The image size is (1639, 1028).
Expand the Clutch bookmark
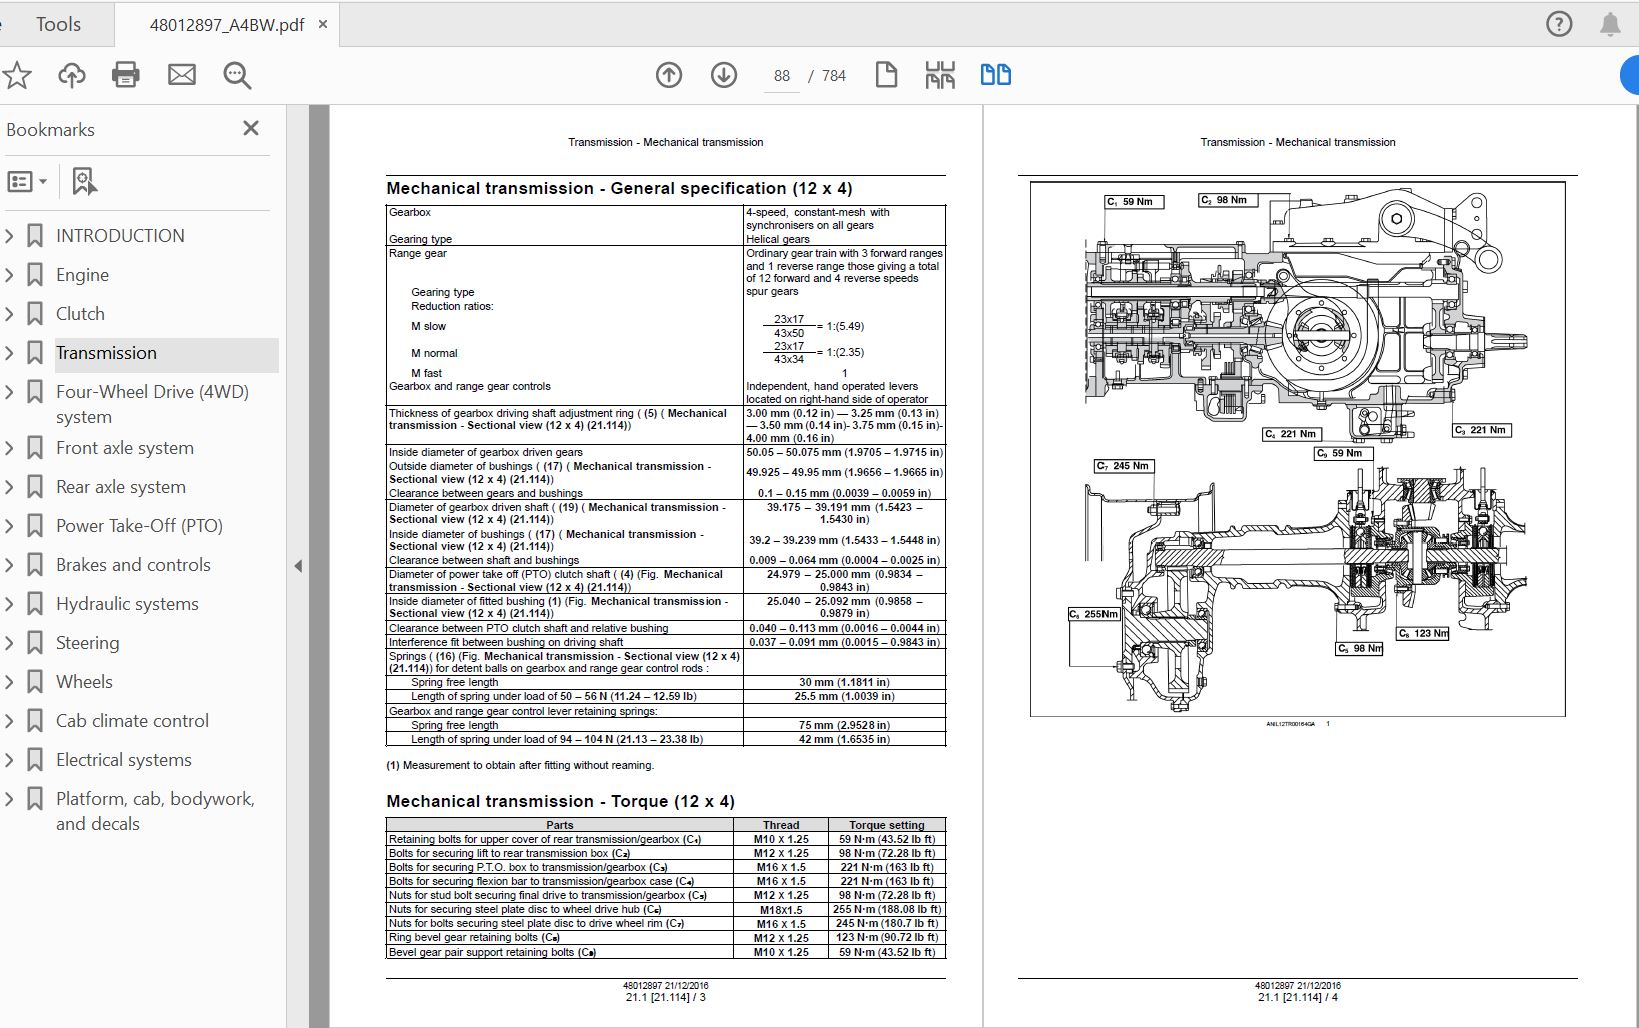pyautogui.click(x=9, y=314)
